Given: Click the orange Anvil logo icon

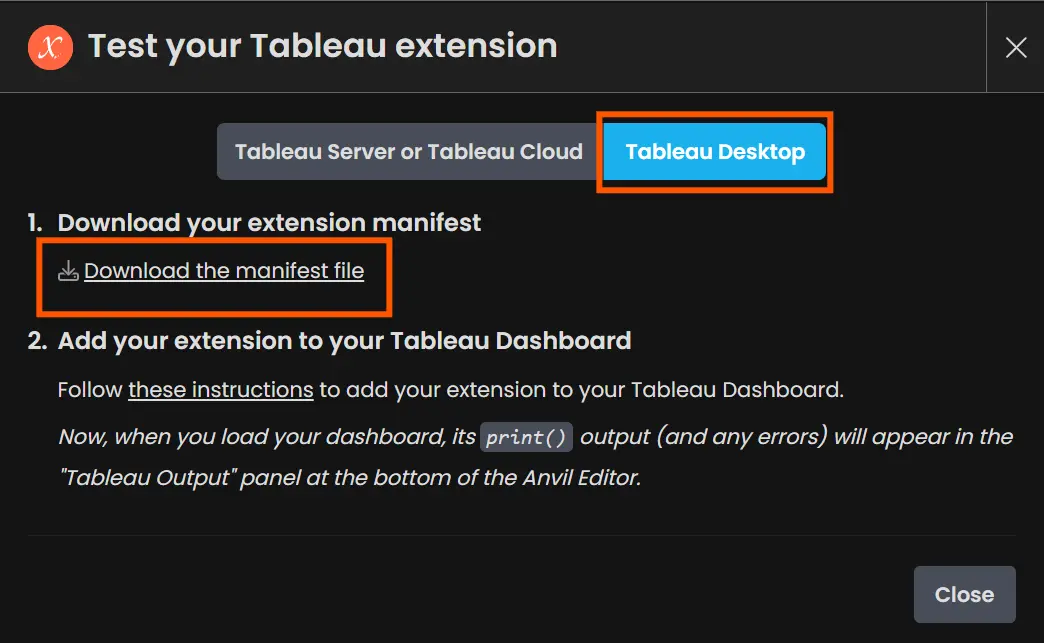Looking at the screenshot, I should click(x=51, y=47).
